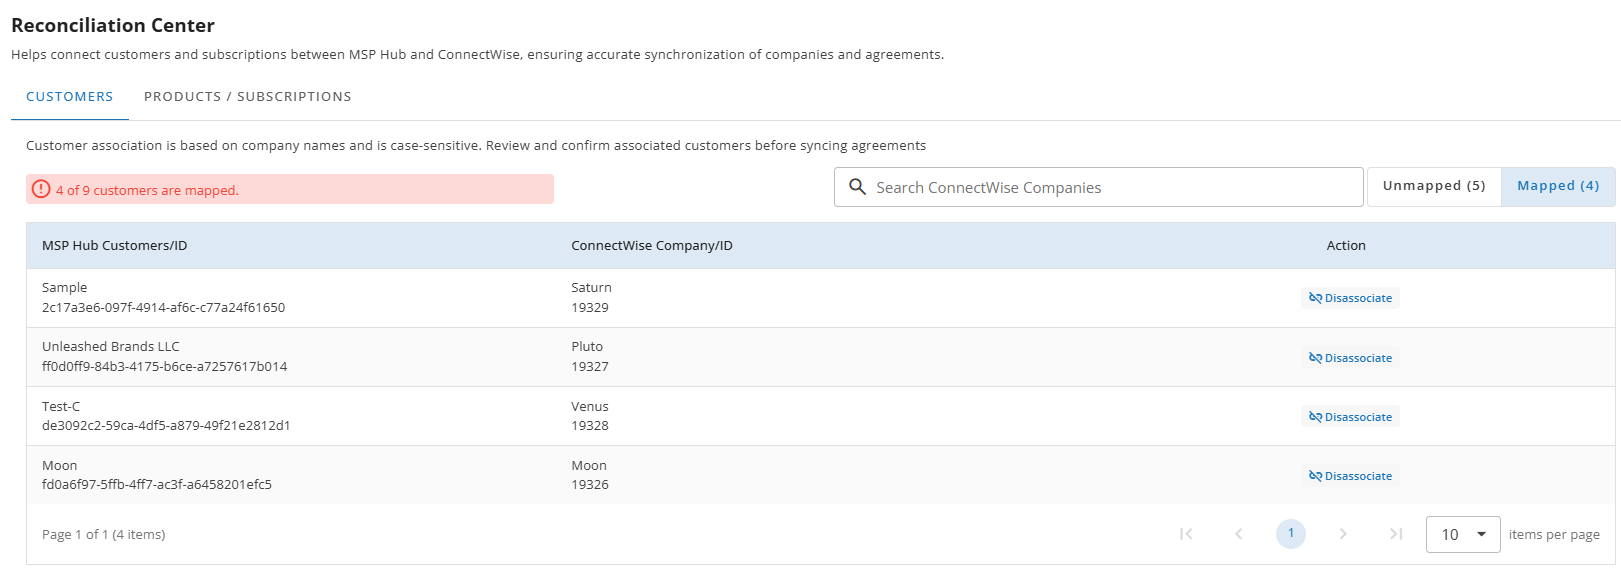Click the search magnifier icon
This screenshot has height=572, width=1621.
(857, 187)
